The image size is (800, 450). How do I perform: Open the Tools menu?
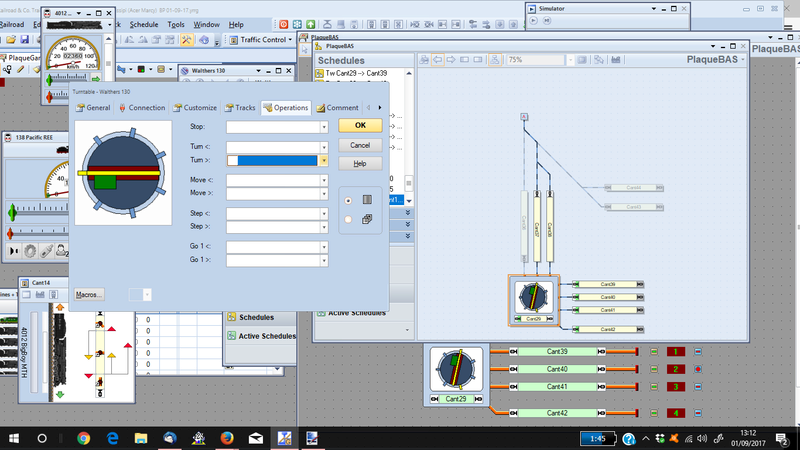176,24
